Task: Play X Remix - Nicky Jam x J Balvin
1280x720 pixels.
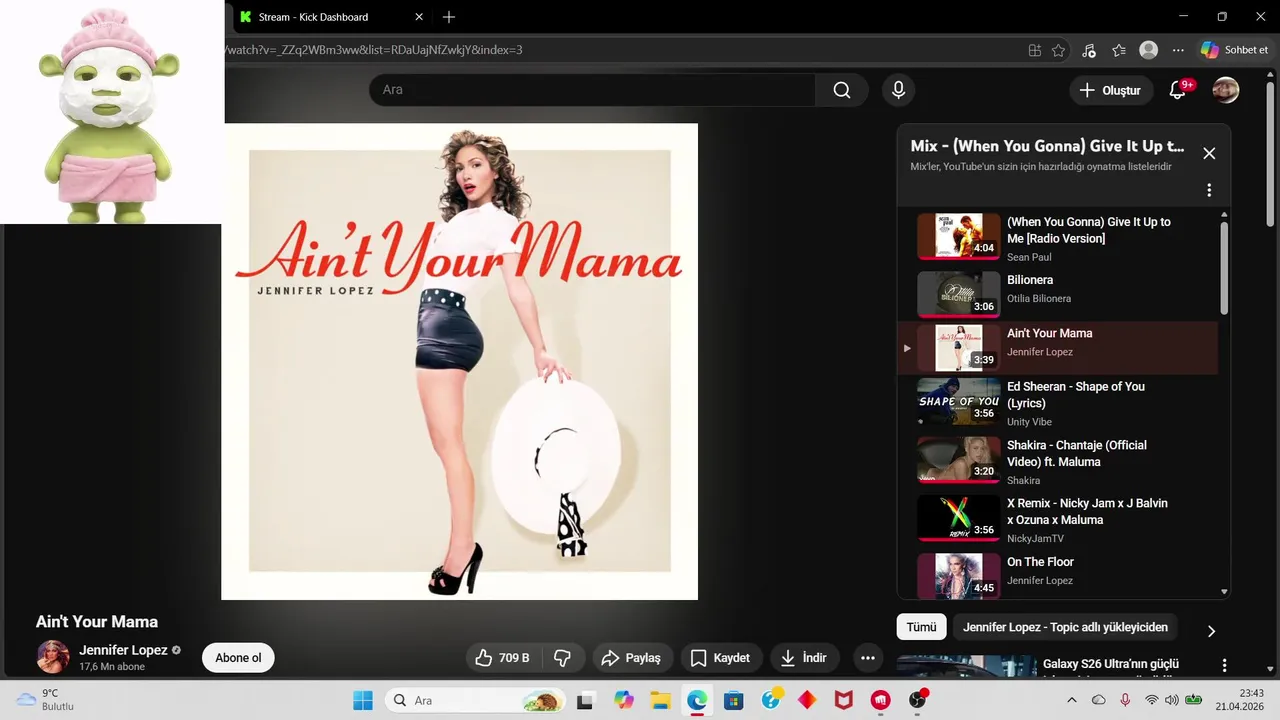Action: 1058,520
